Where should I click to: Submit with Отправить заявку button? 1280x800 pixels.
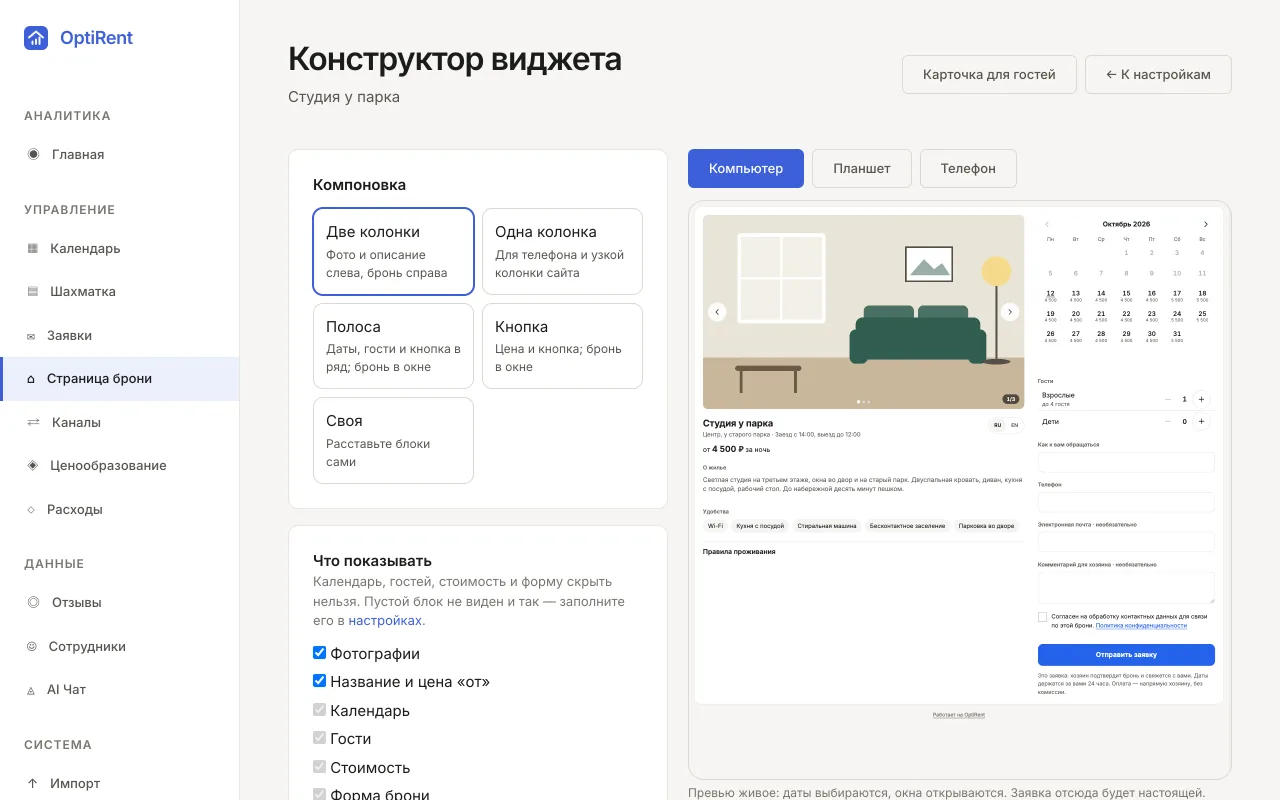(x=1126, y=655)
